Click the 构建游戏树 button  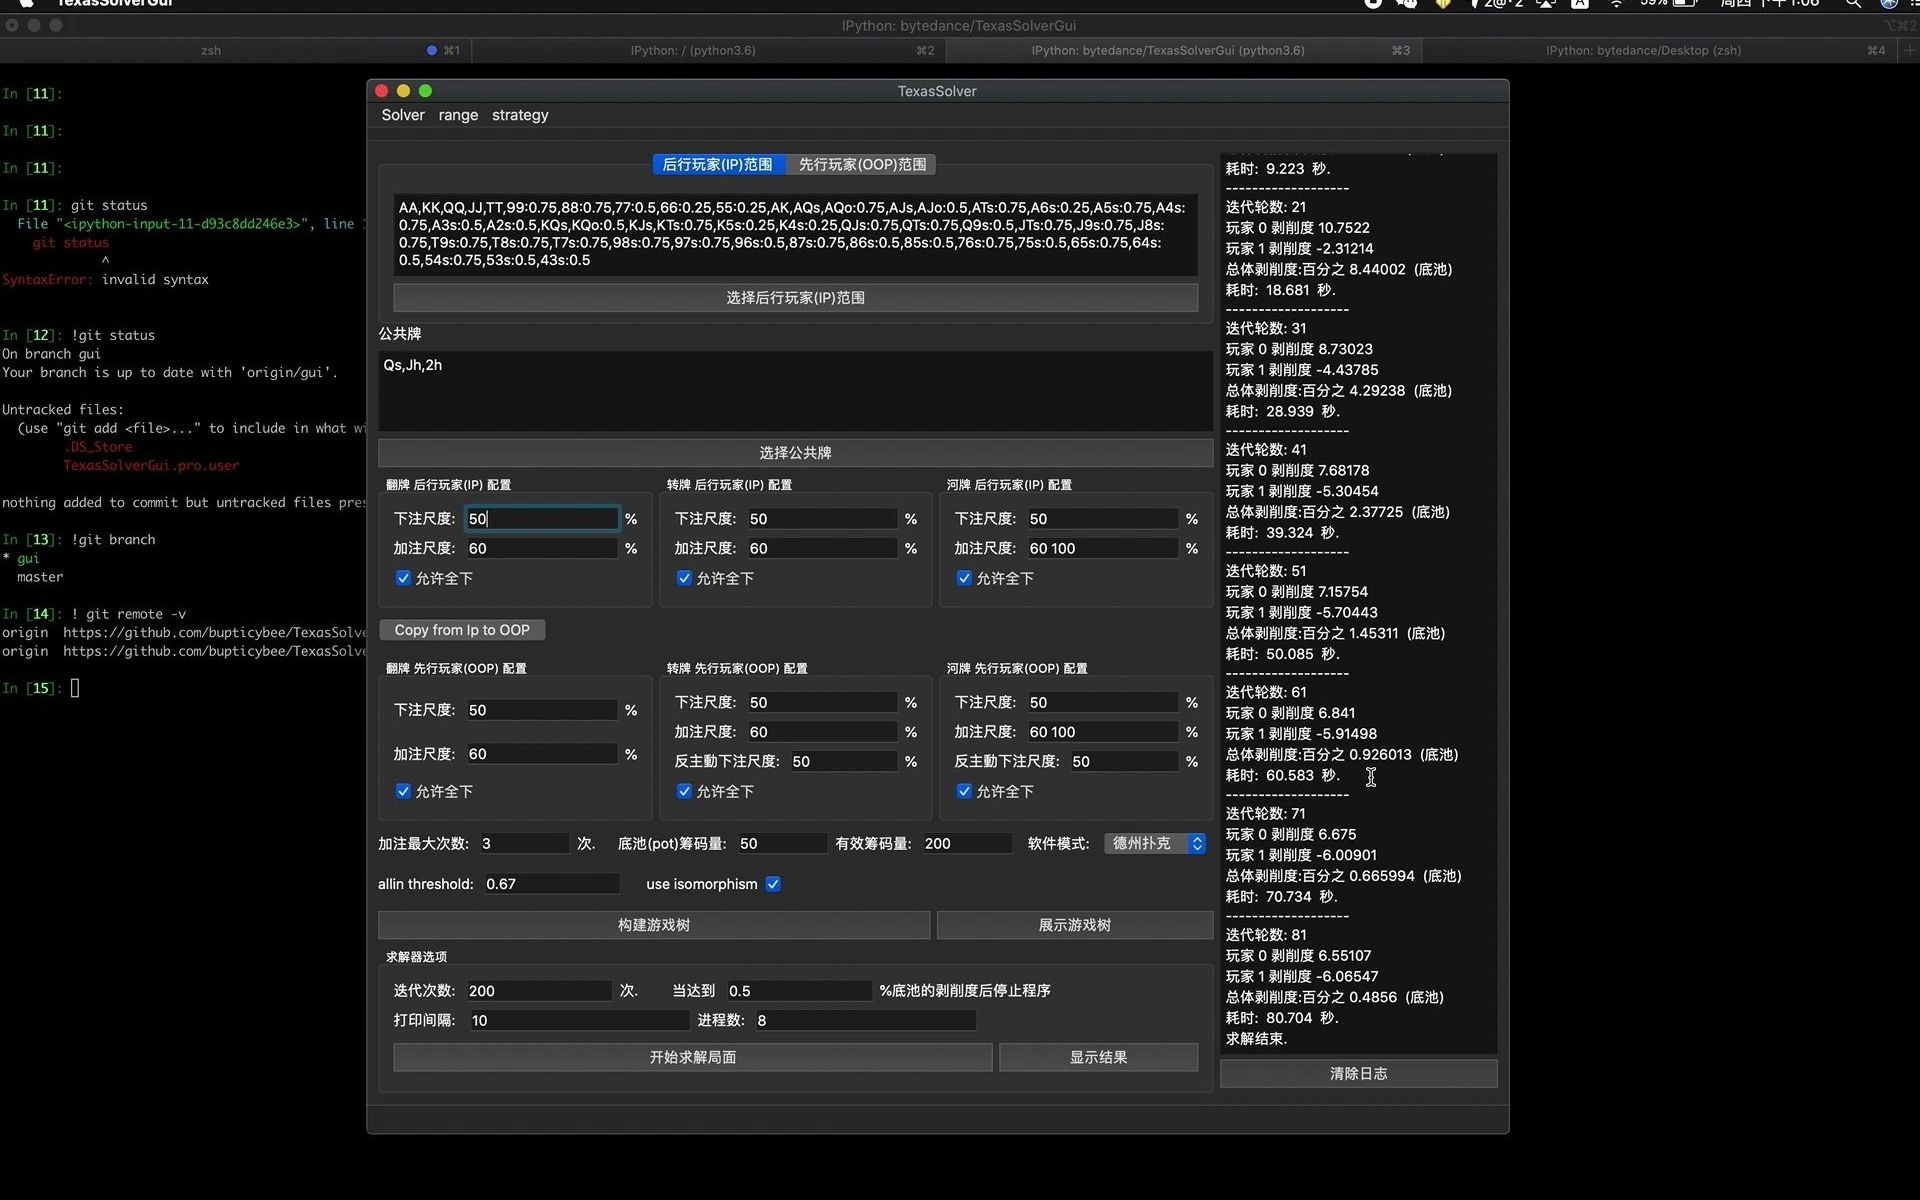tap(654, 925)
